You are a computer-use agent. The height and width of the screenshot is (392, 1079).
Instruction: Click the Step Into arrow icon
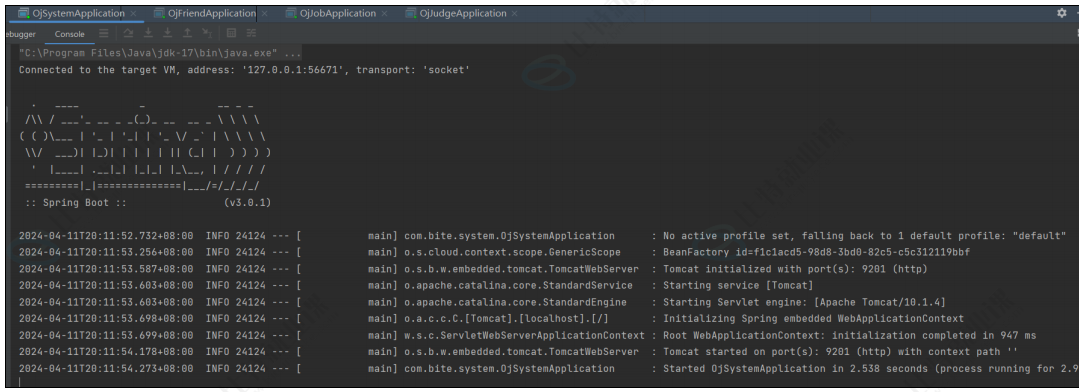tap(148, 33)
